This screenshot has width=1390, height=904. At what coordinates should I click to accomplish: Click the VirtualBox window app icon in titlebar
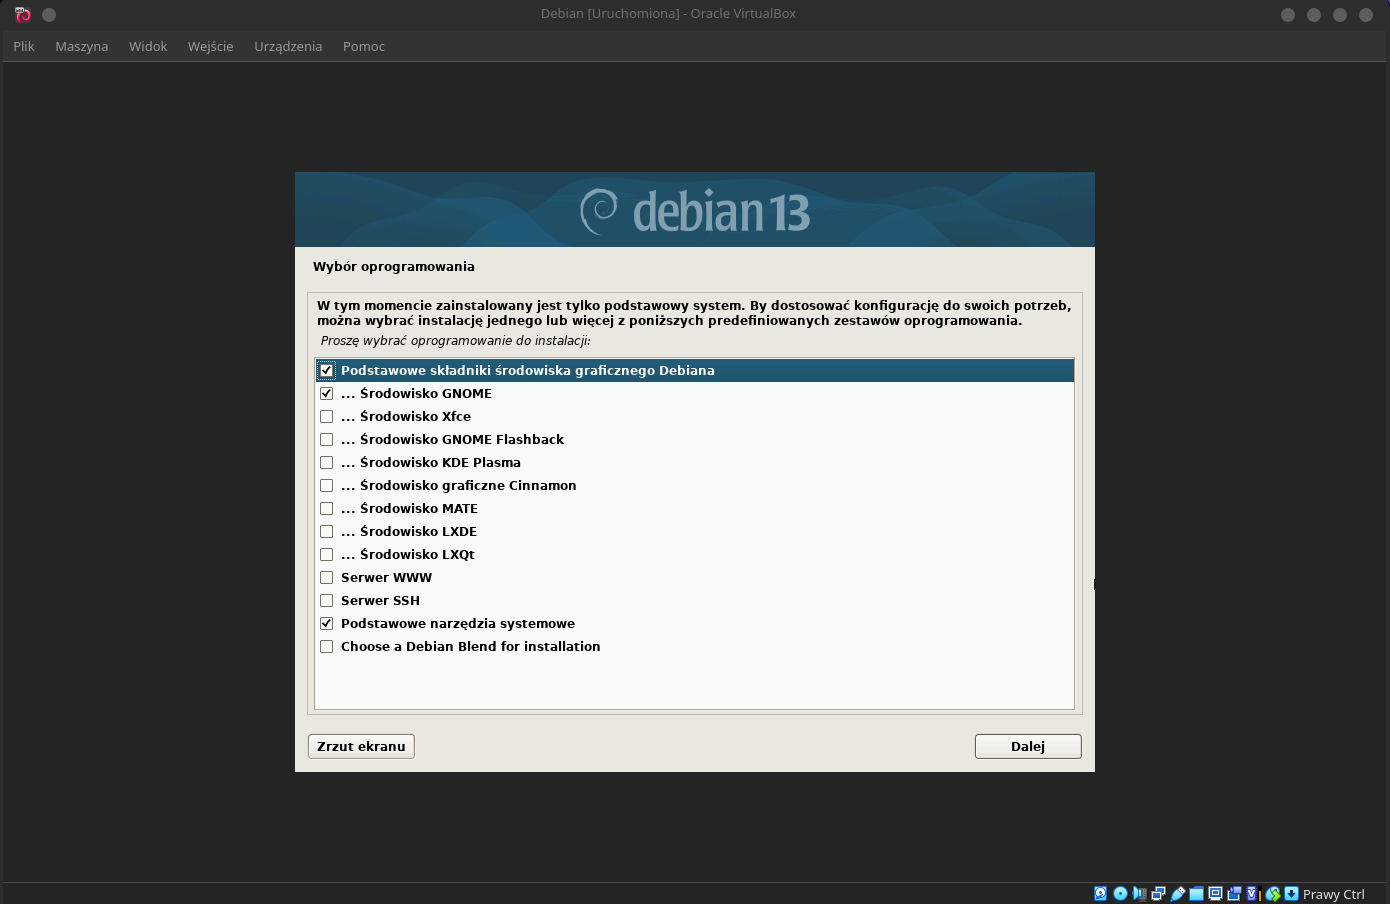(23, 14)
